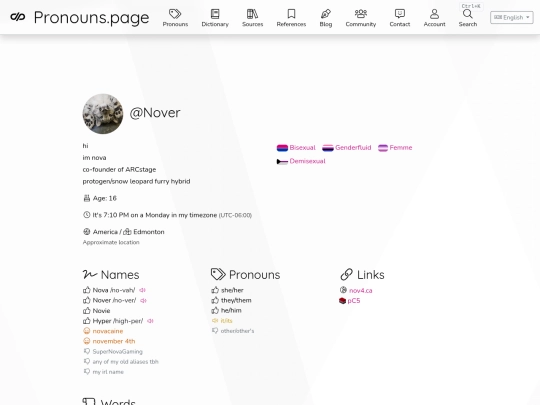Click the @Nover profile avatar
This screenshot has width=540, height=405.
point(103,114)
